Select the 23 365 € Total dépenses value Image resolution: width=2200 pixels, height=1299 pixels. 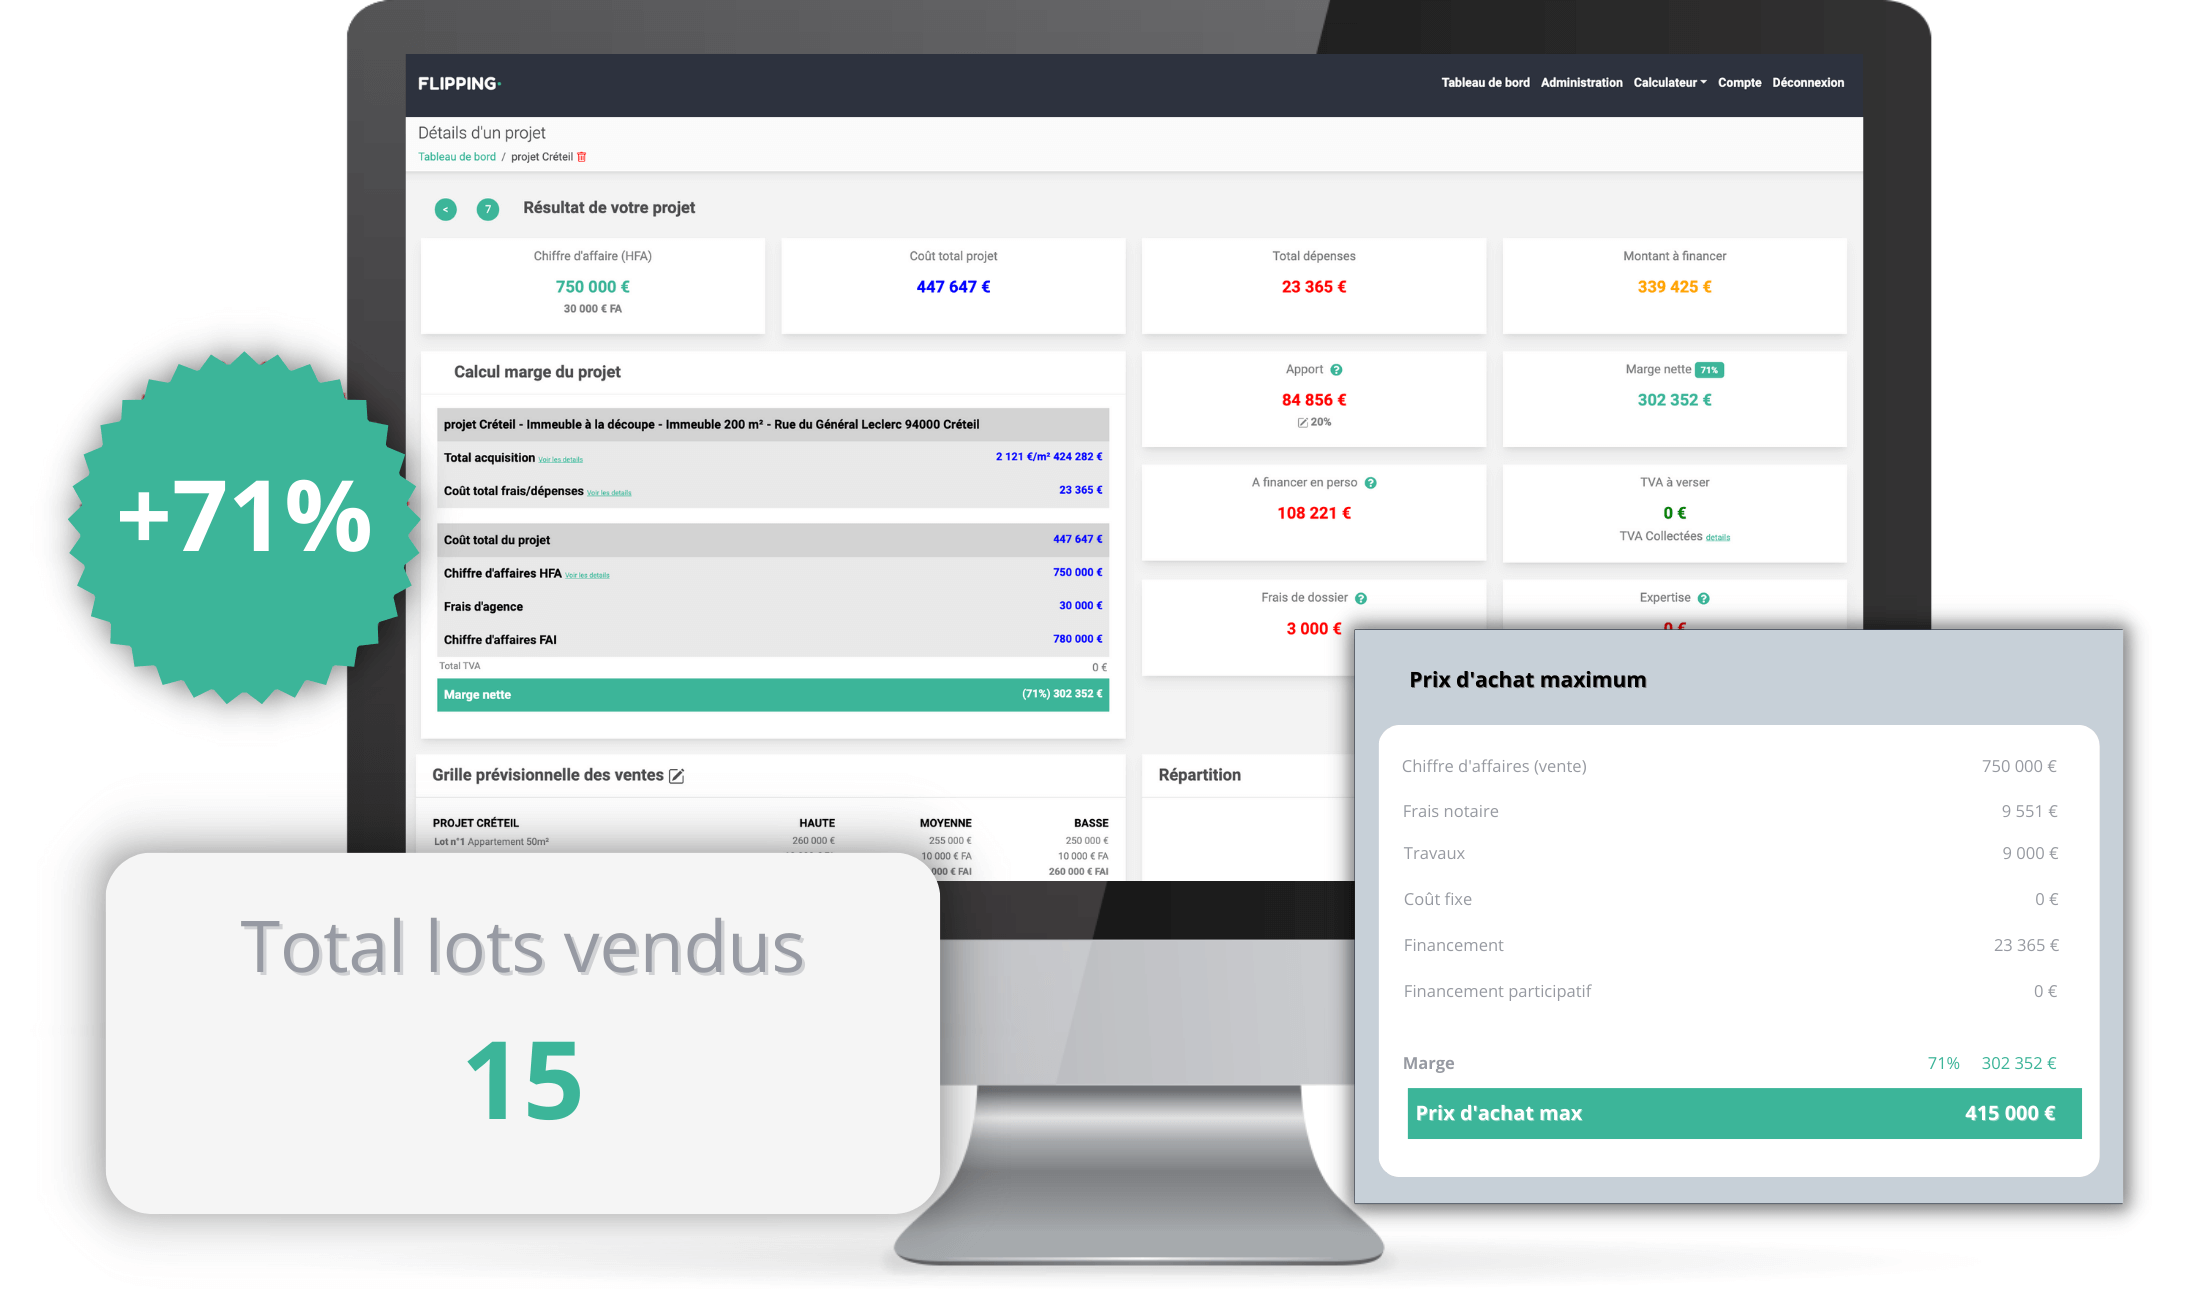(x=1314, y=287)
